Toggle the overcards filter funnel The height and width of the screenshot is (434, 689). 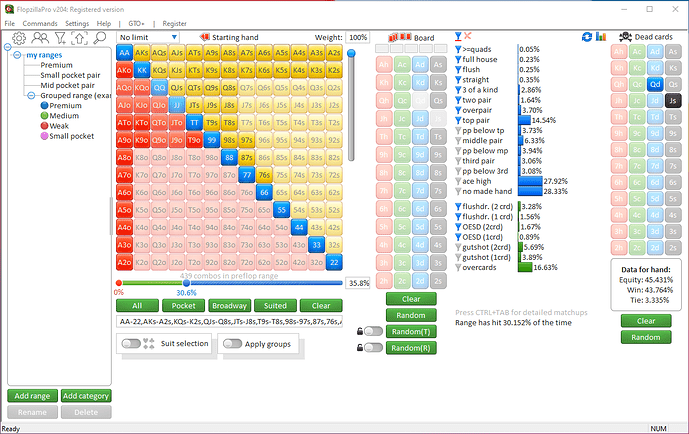click(458, 268)
